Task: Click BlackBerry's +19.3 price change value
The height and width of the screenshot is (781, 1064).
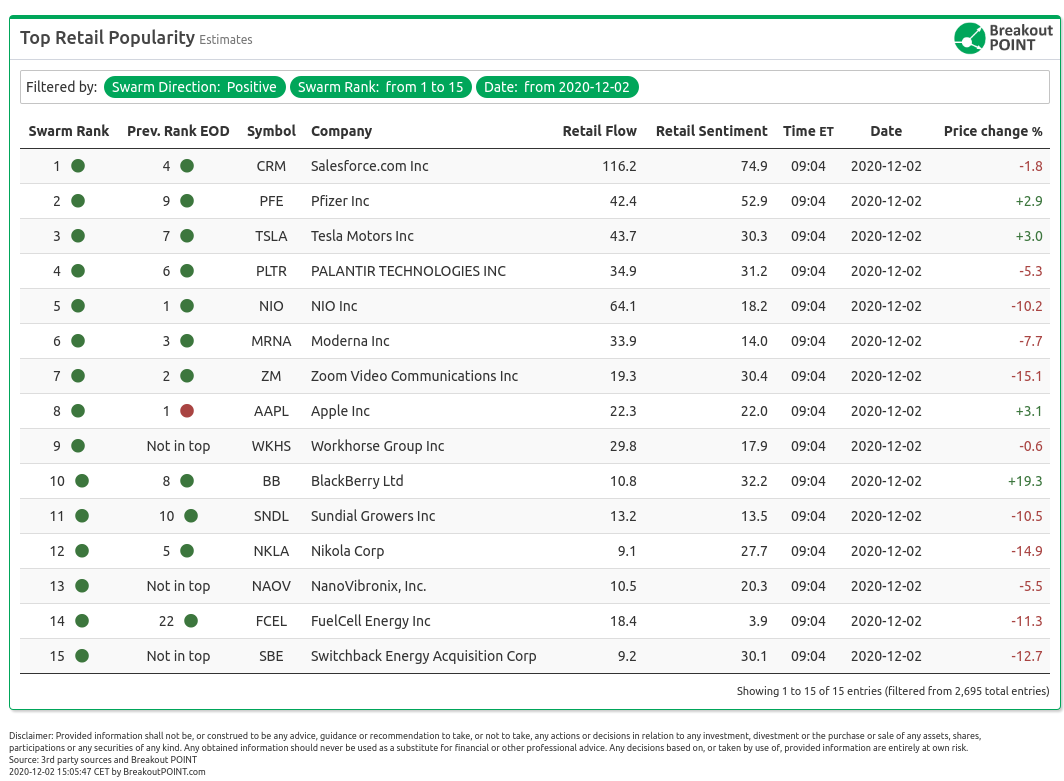Action: [x=1025, y=481]
